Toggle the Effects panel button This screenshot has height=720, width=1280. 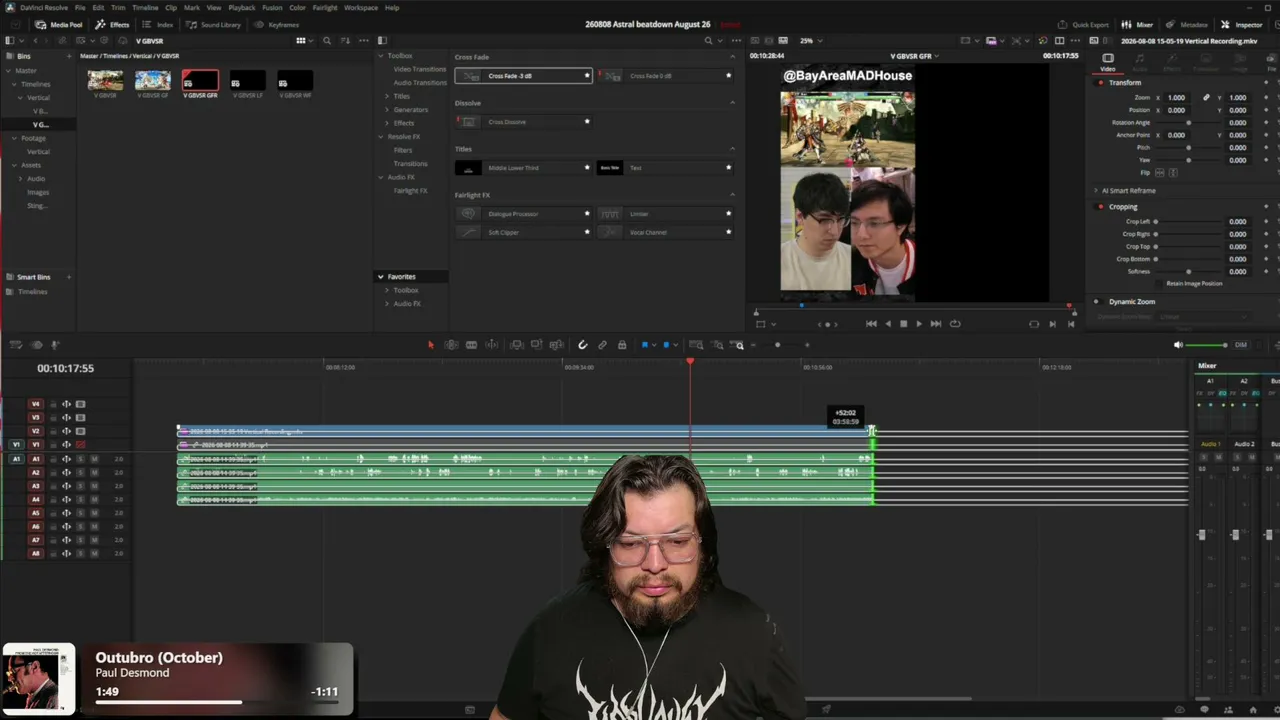(x=112, y=24)
